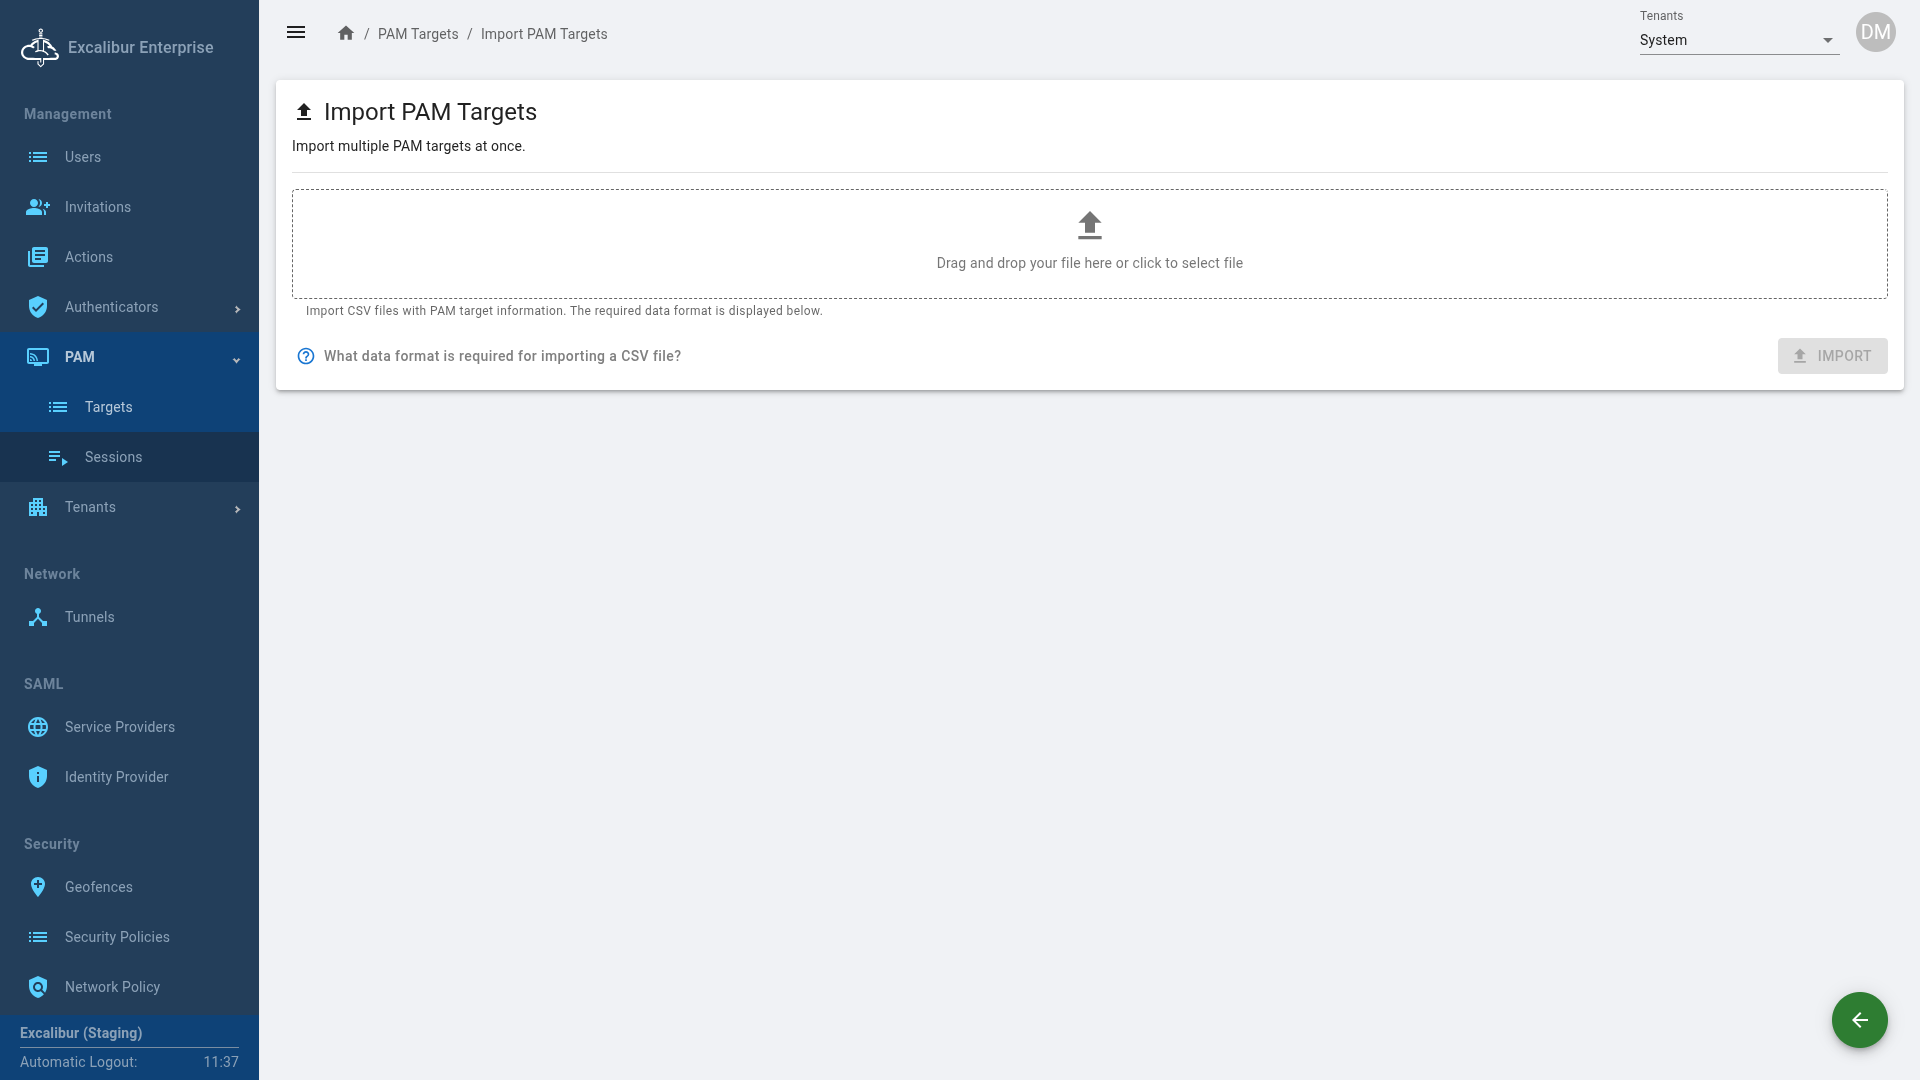Expand the Authenticators submenu
Screen dimensions: 1920x1080
(x=237, y=309)
